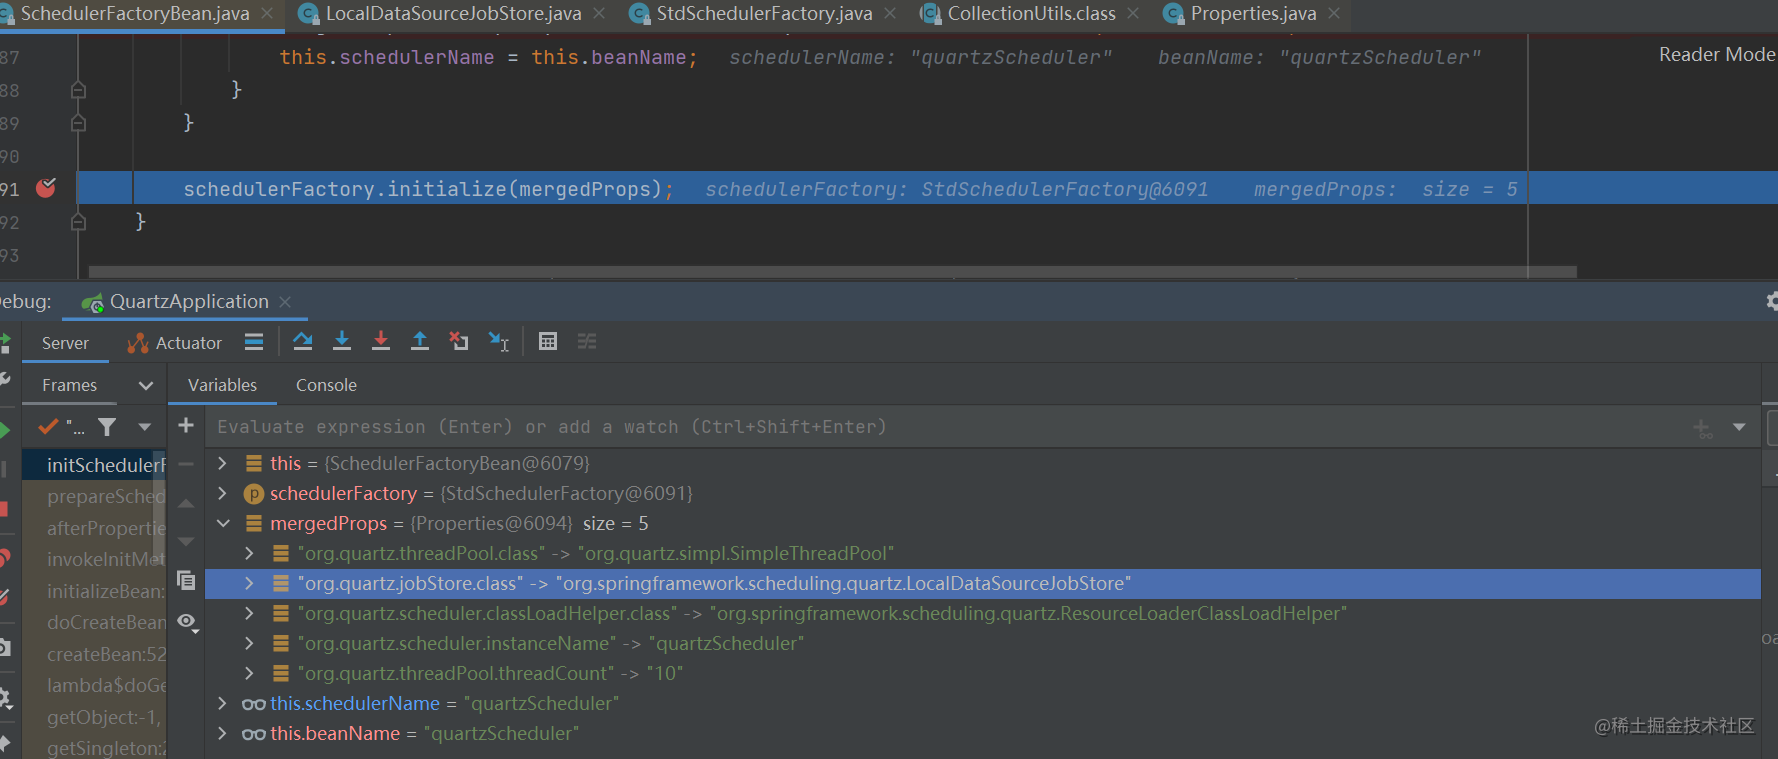Close the Properties.java editor tab
Viewport: 1778px width, 759px height.
(1334, 14)
